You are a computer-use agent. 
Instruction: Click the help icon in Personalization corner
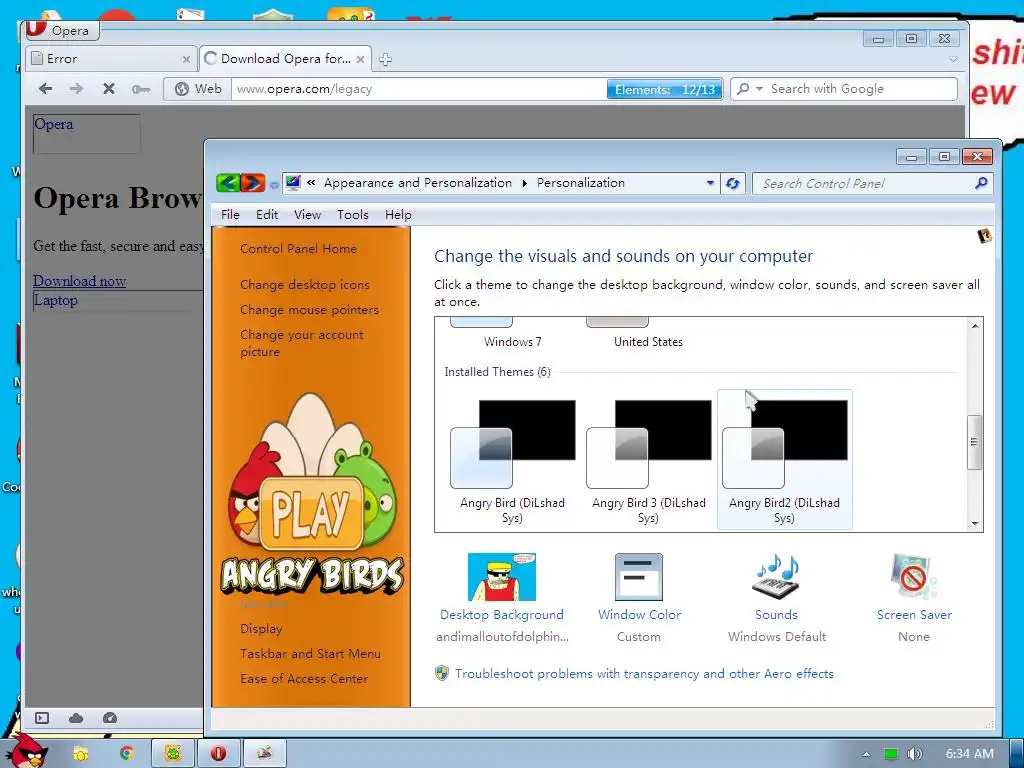point(984,236)
